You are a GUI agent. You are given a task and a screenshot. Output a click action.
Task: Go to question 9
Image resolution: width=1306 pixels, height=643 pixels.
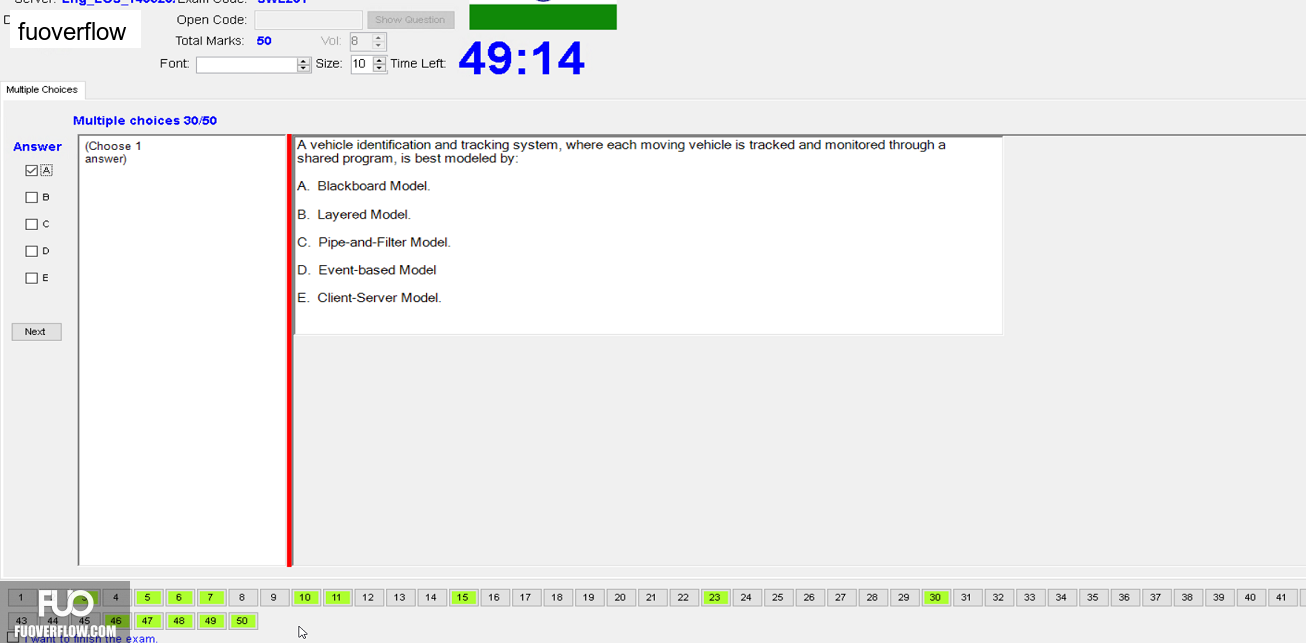coord(273,598)
